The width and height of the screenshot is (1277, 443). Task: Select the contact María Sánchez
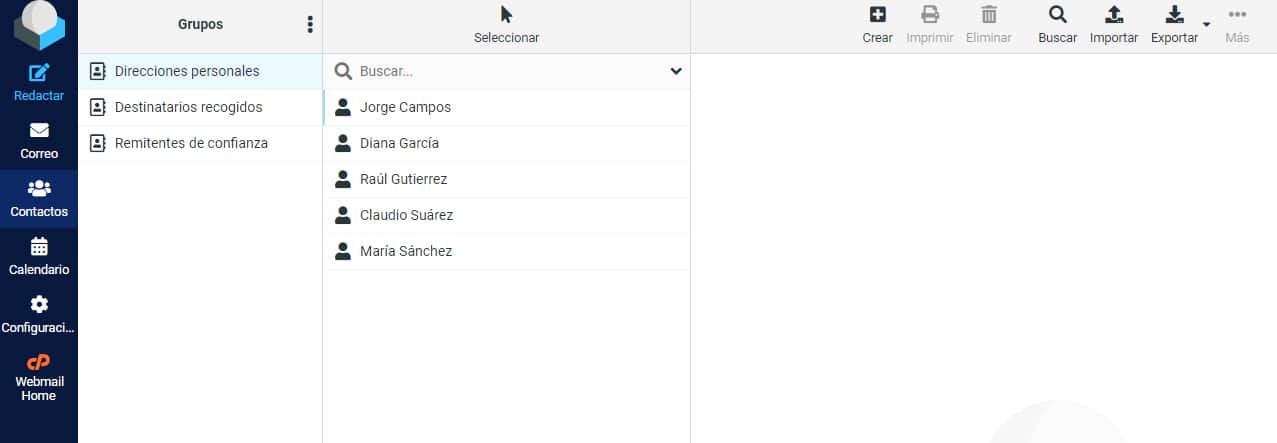[406, 251]
